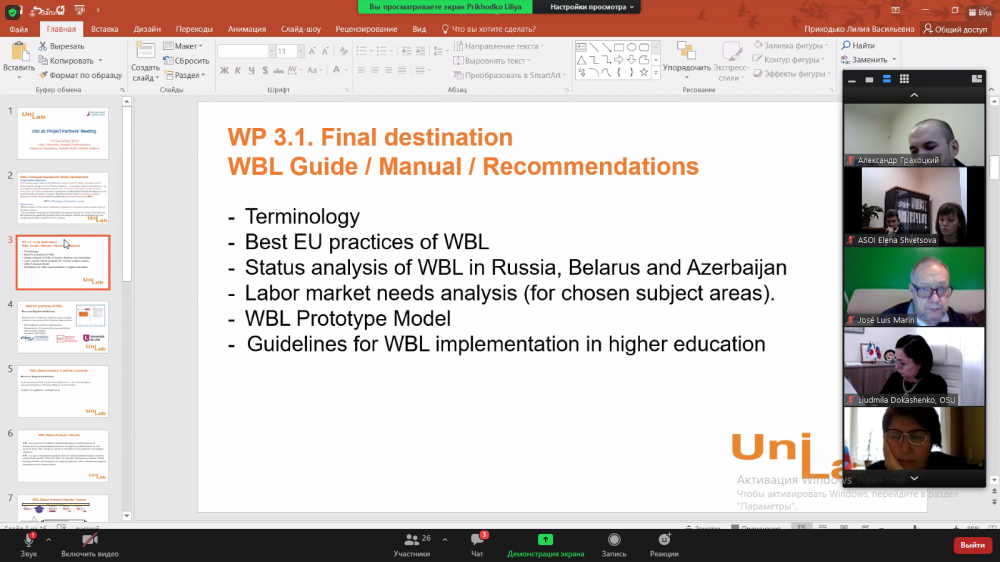Select slide 1 thumbnail
Viewport: 1000px width, 562px height.
point(63,133)
